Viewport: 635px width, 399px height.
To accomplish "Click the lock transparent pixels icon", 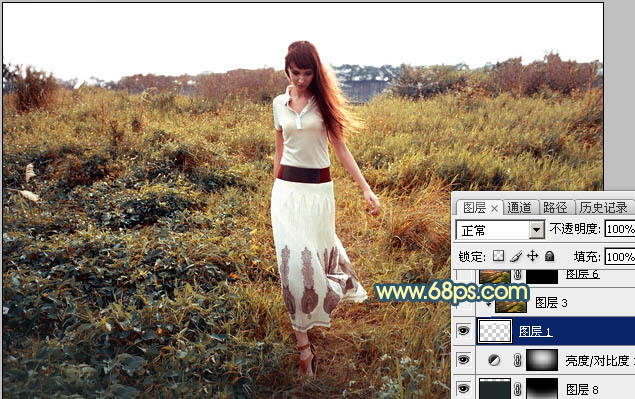I will click(499, 256).
